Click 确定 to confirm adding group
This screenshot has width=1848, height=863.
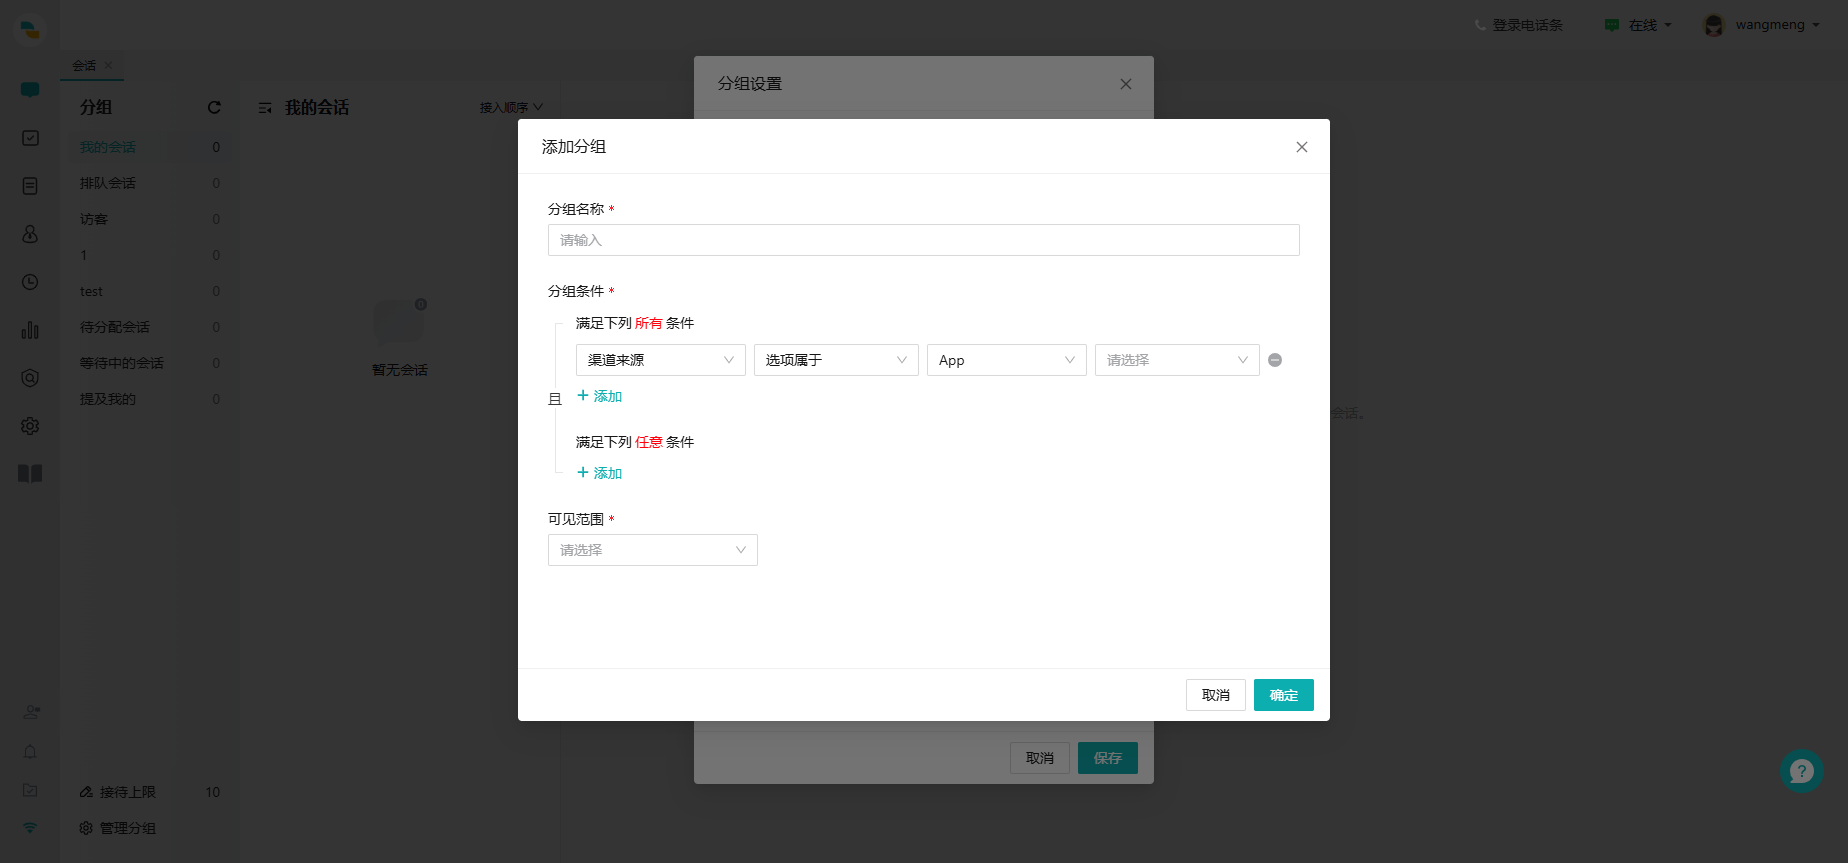(1284, 695)
